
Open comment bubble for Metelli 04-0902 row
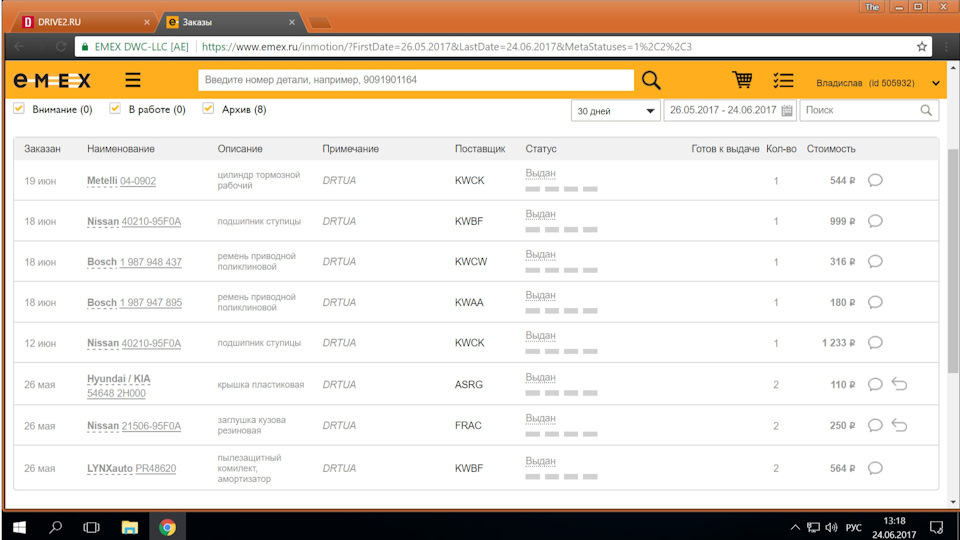coord(876,180)
